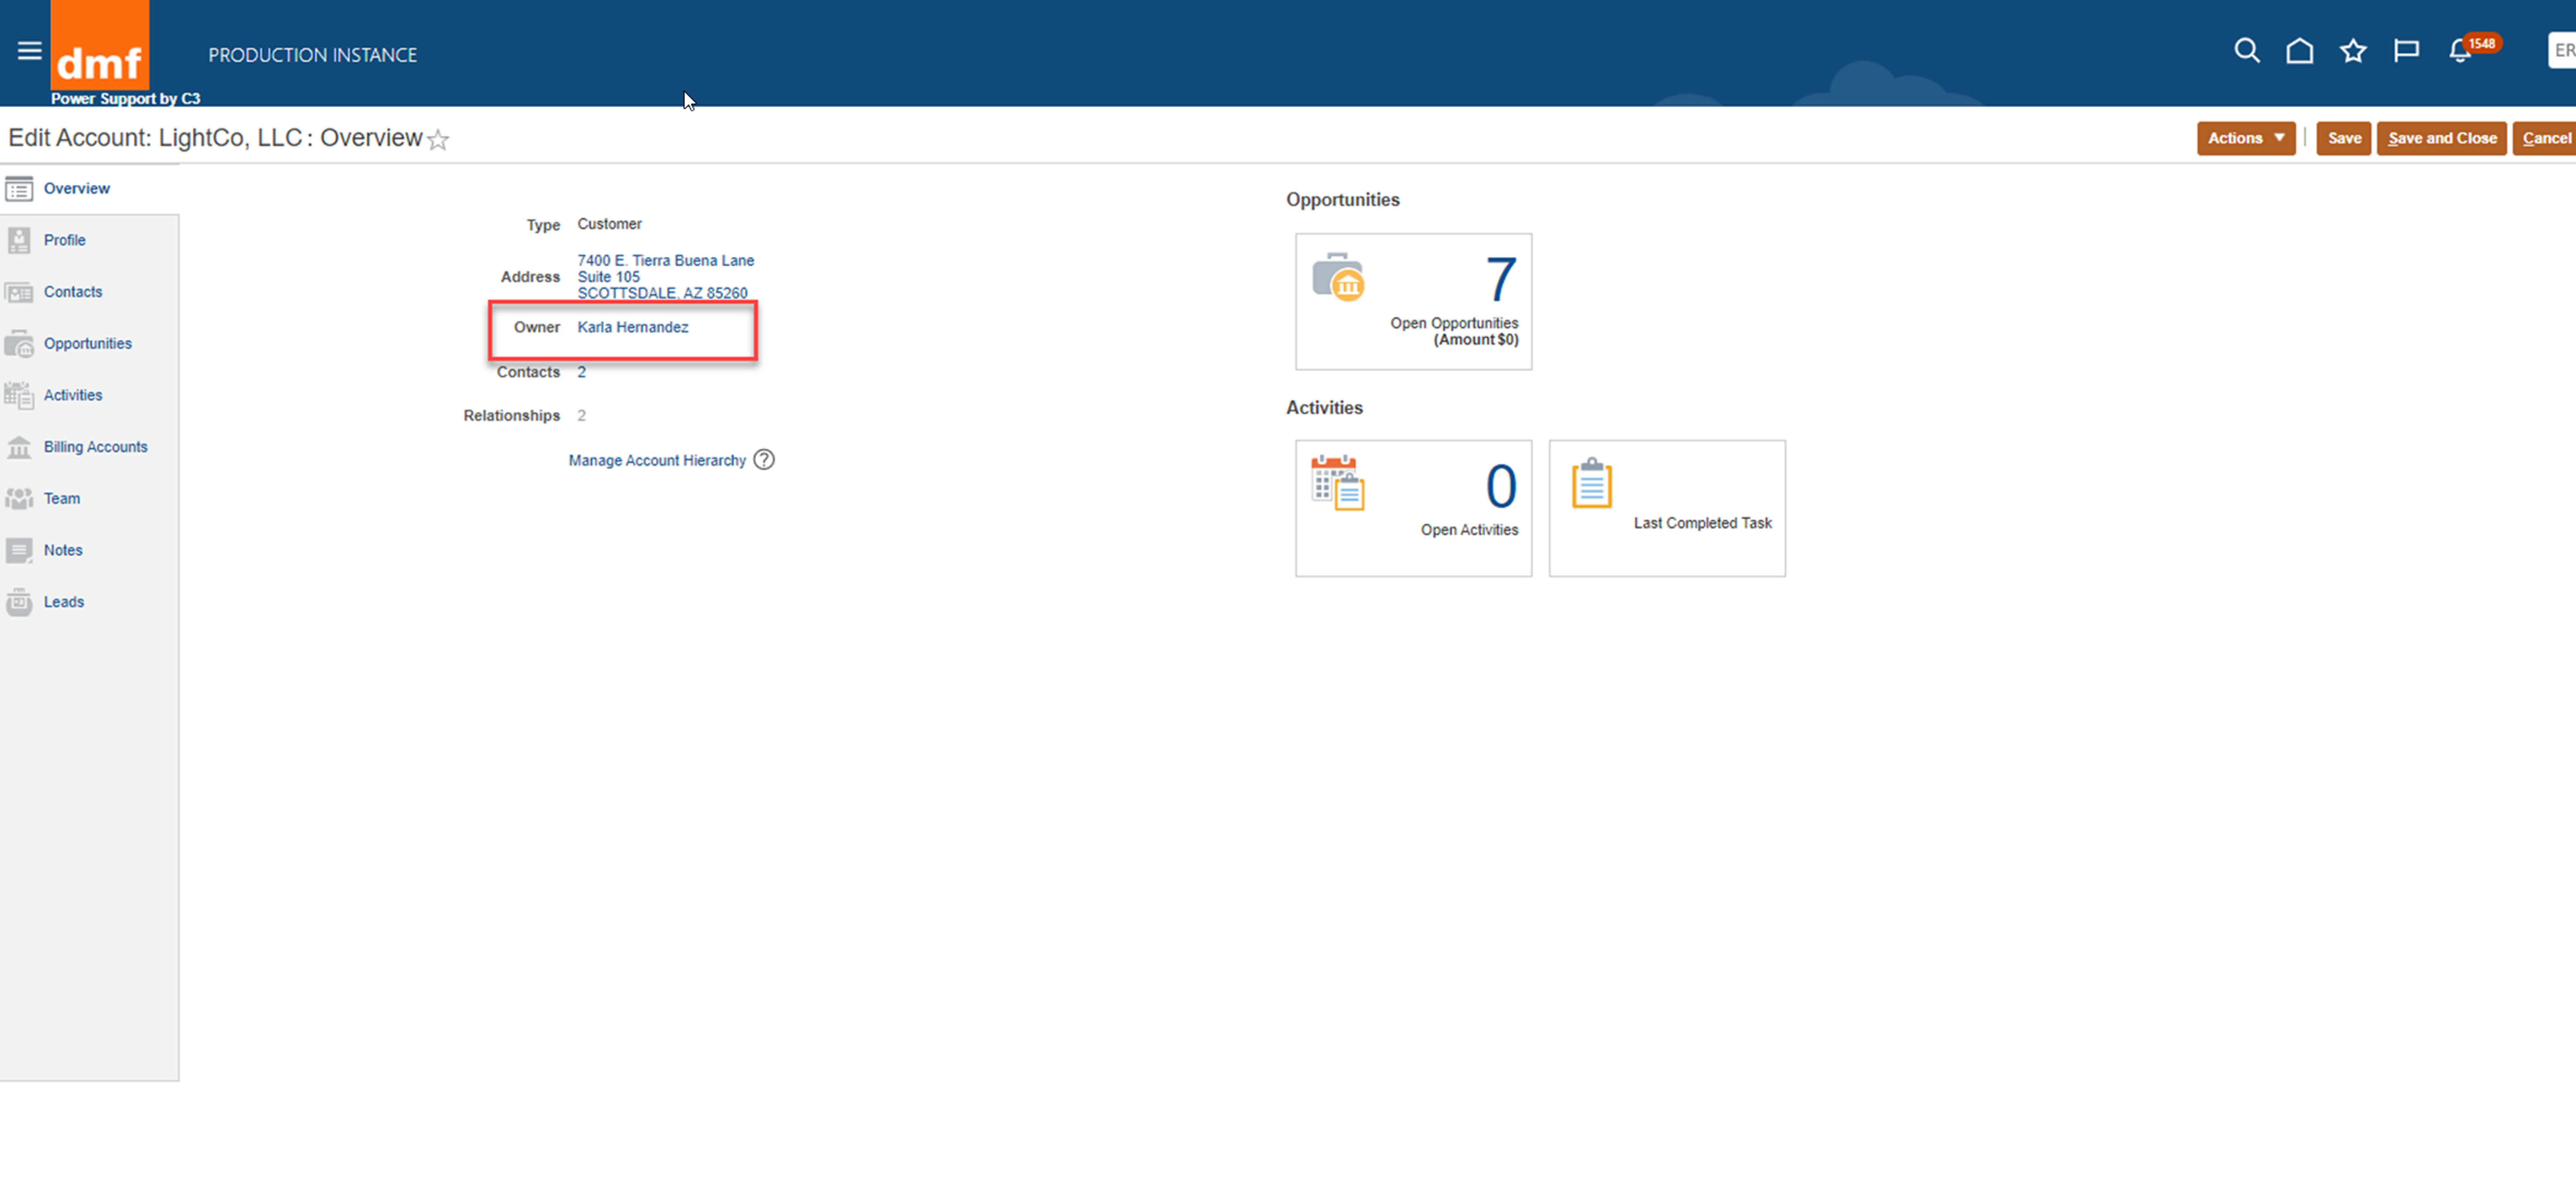Open the hamburger navigator menu
The width and height of the screenshot is (2576, 1201).
coord(29,50)
